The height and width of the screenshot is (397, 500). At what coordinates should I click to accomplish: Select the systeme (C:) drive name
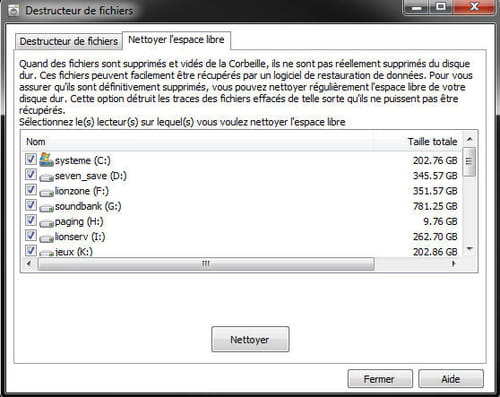point(83,161)
